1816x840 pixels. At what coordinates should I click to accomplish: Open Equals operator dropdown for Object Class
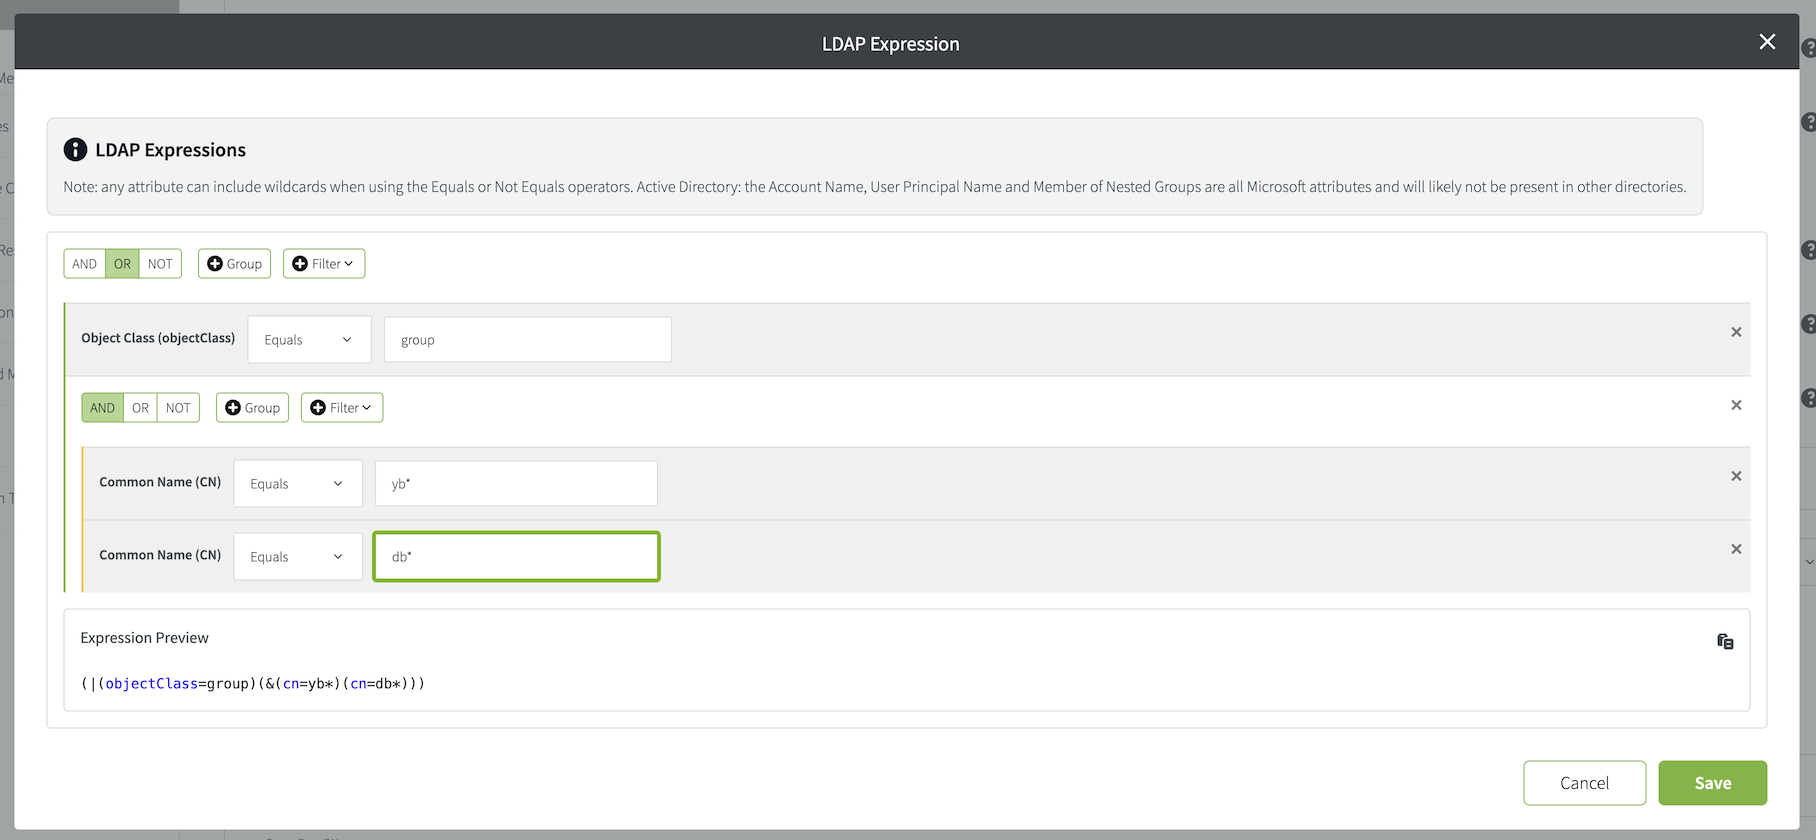tap(309, 340)
